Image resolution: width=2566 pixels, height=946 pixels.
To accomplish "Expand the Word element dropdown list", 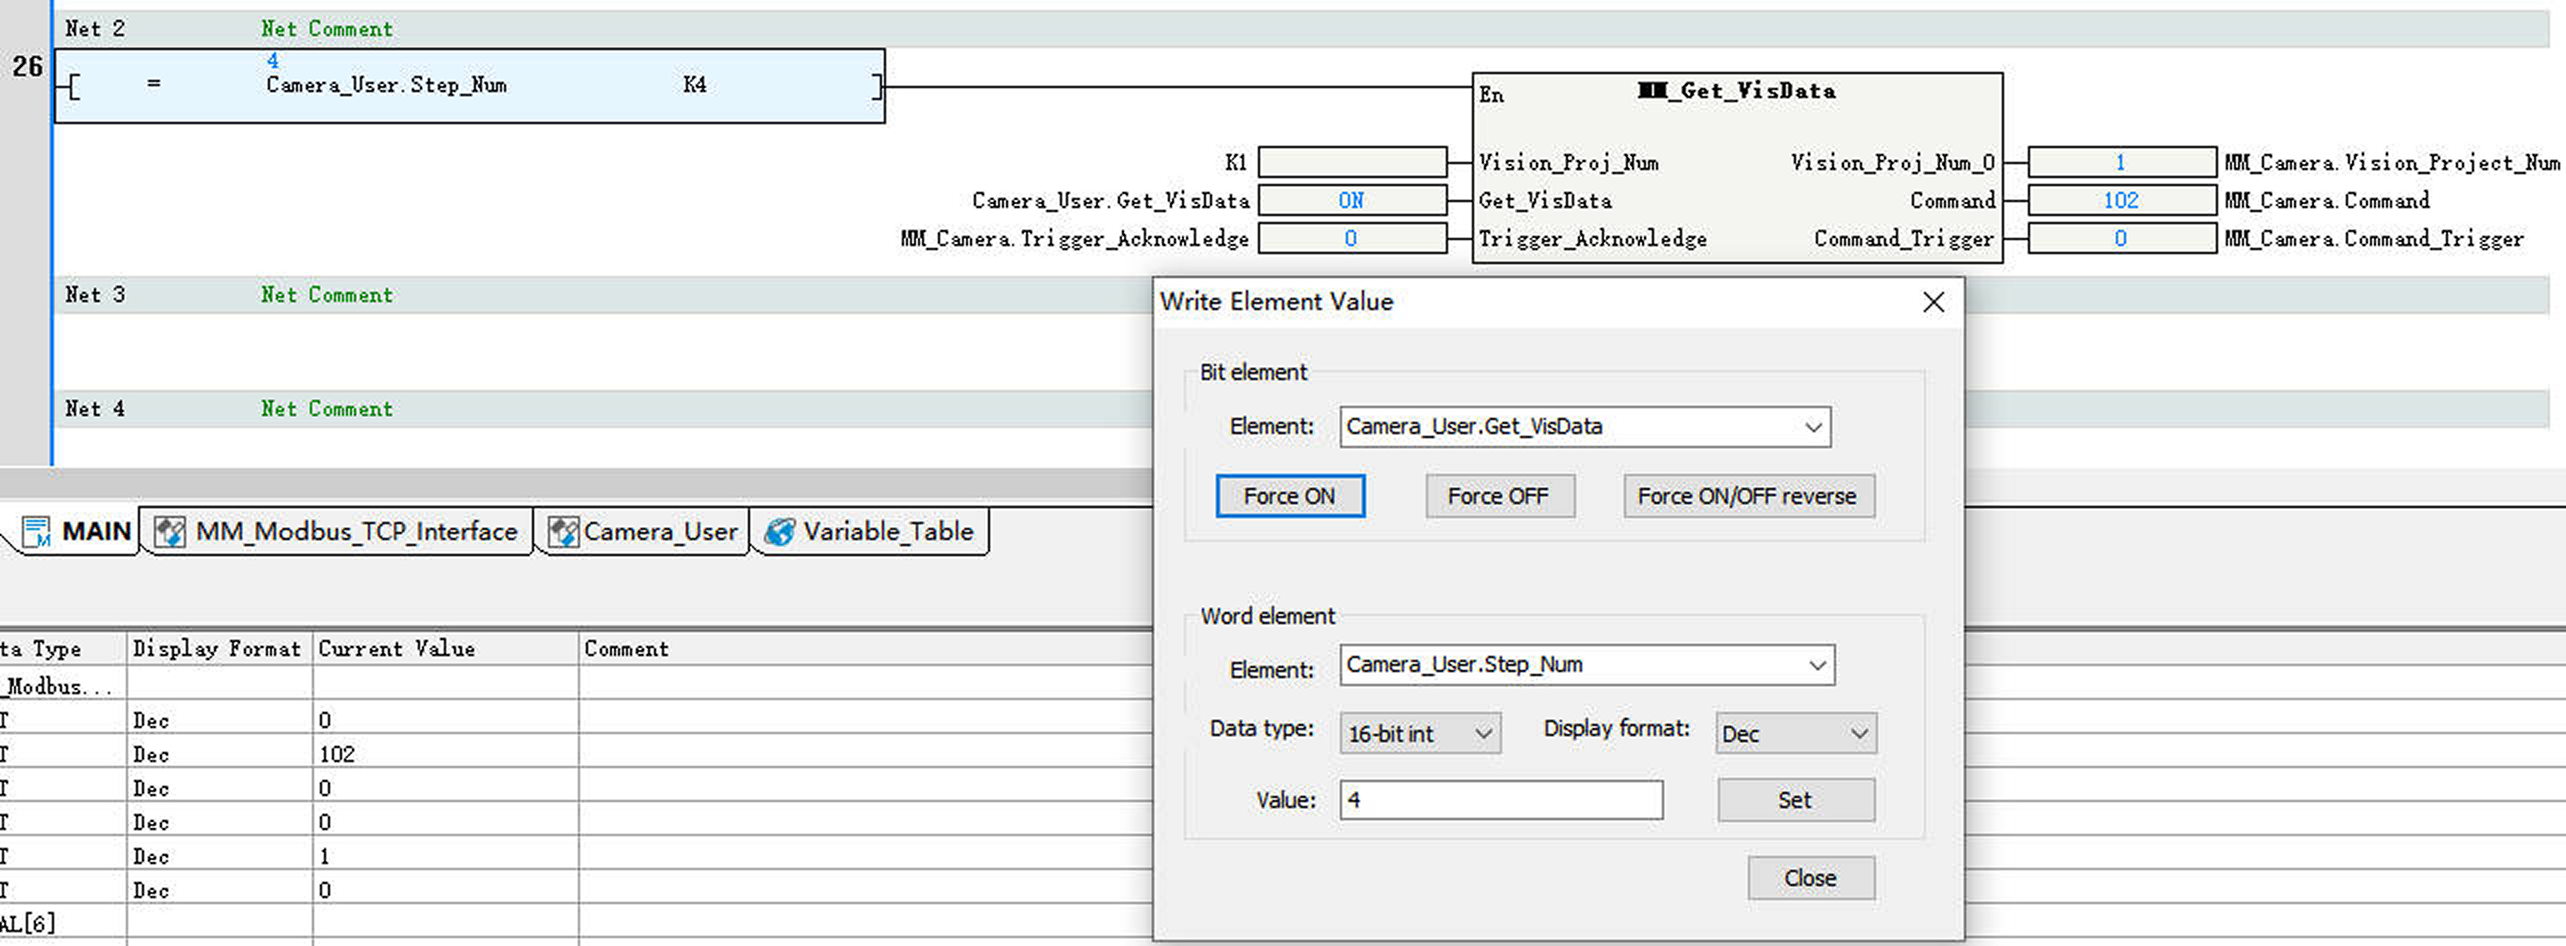I will tap(1816, 666).
